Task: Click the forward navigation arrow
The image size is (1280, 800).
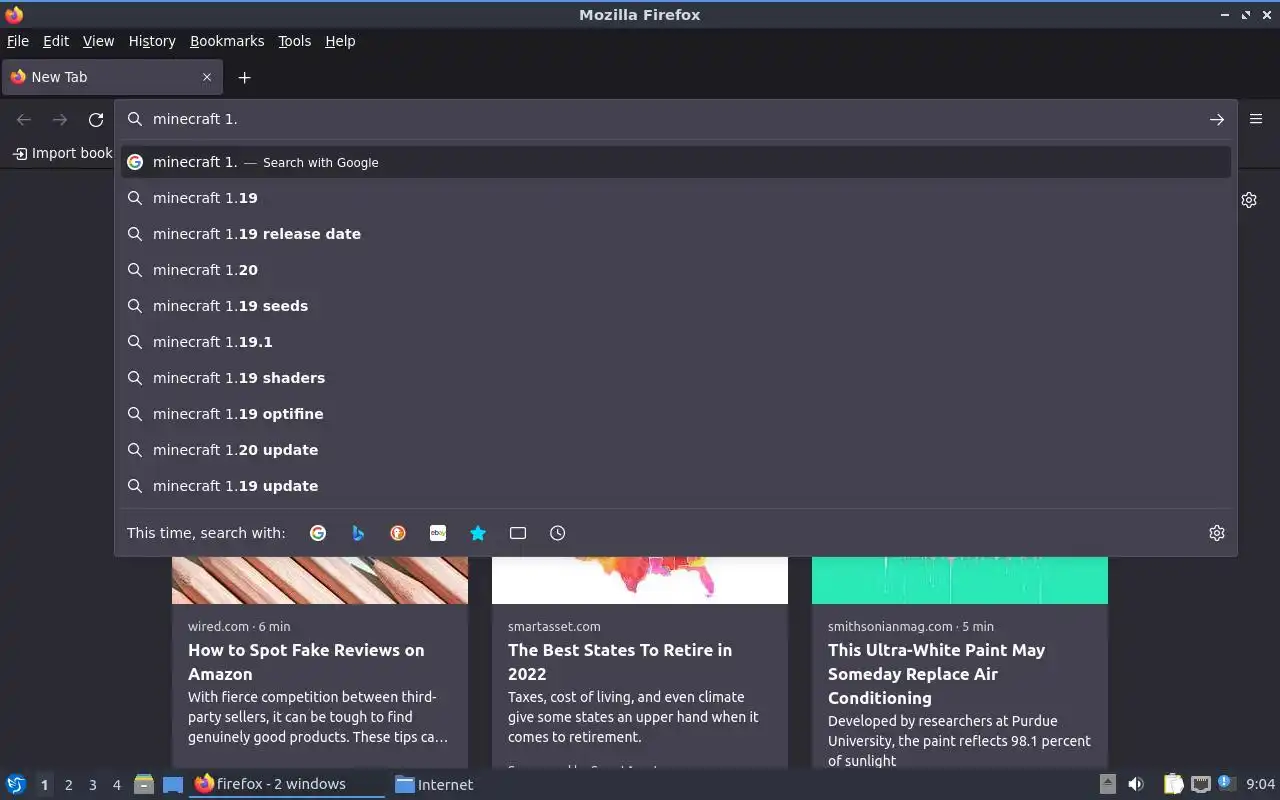Action: 60,120
